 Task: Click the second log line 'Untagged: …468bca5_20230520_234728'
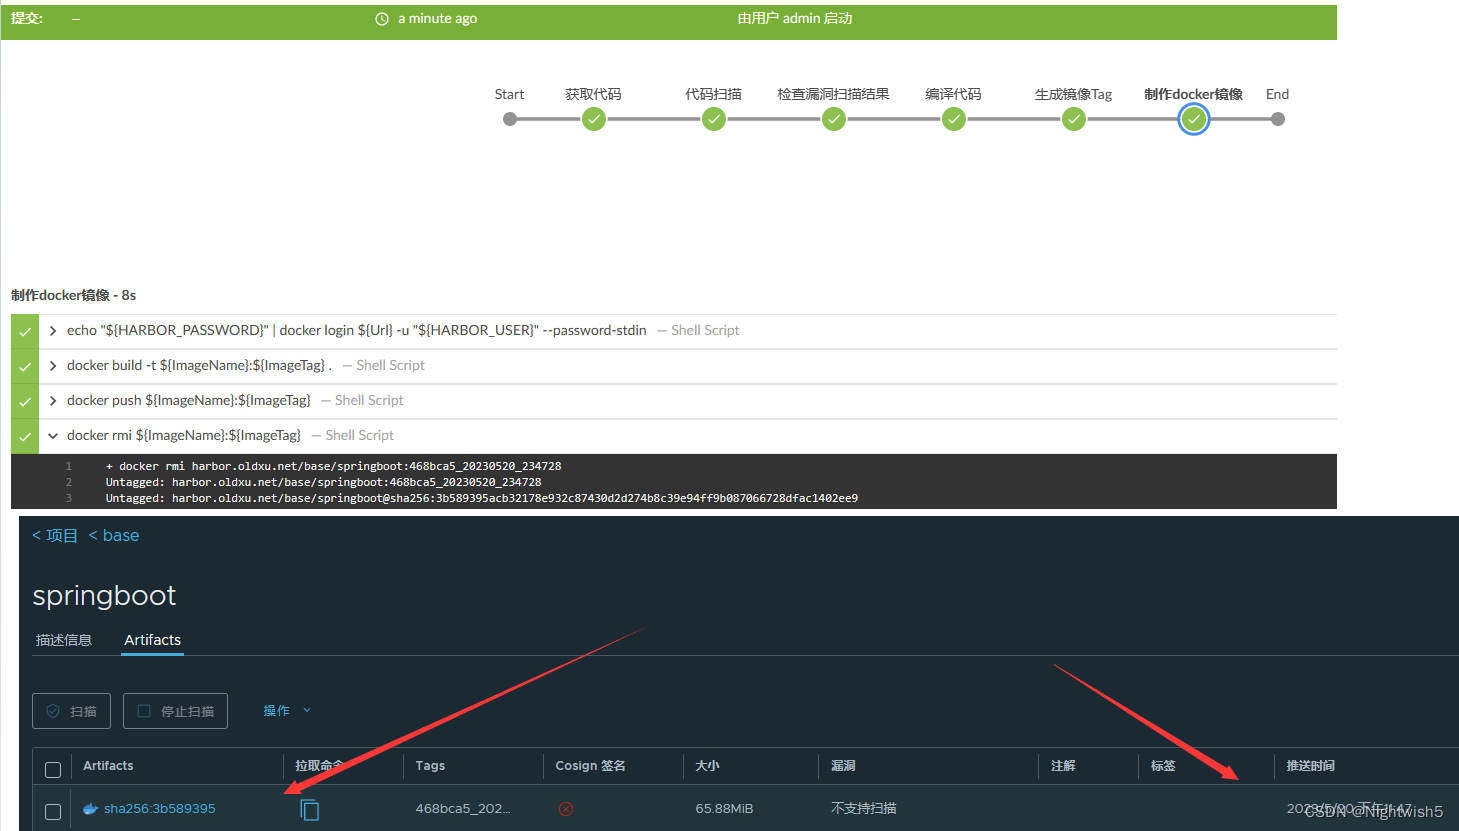point(323,482)
